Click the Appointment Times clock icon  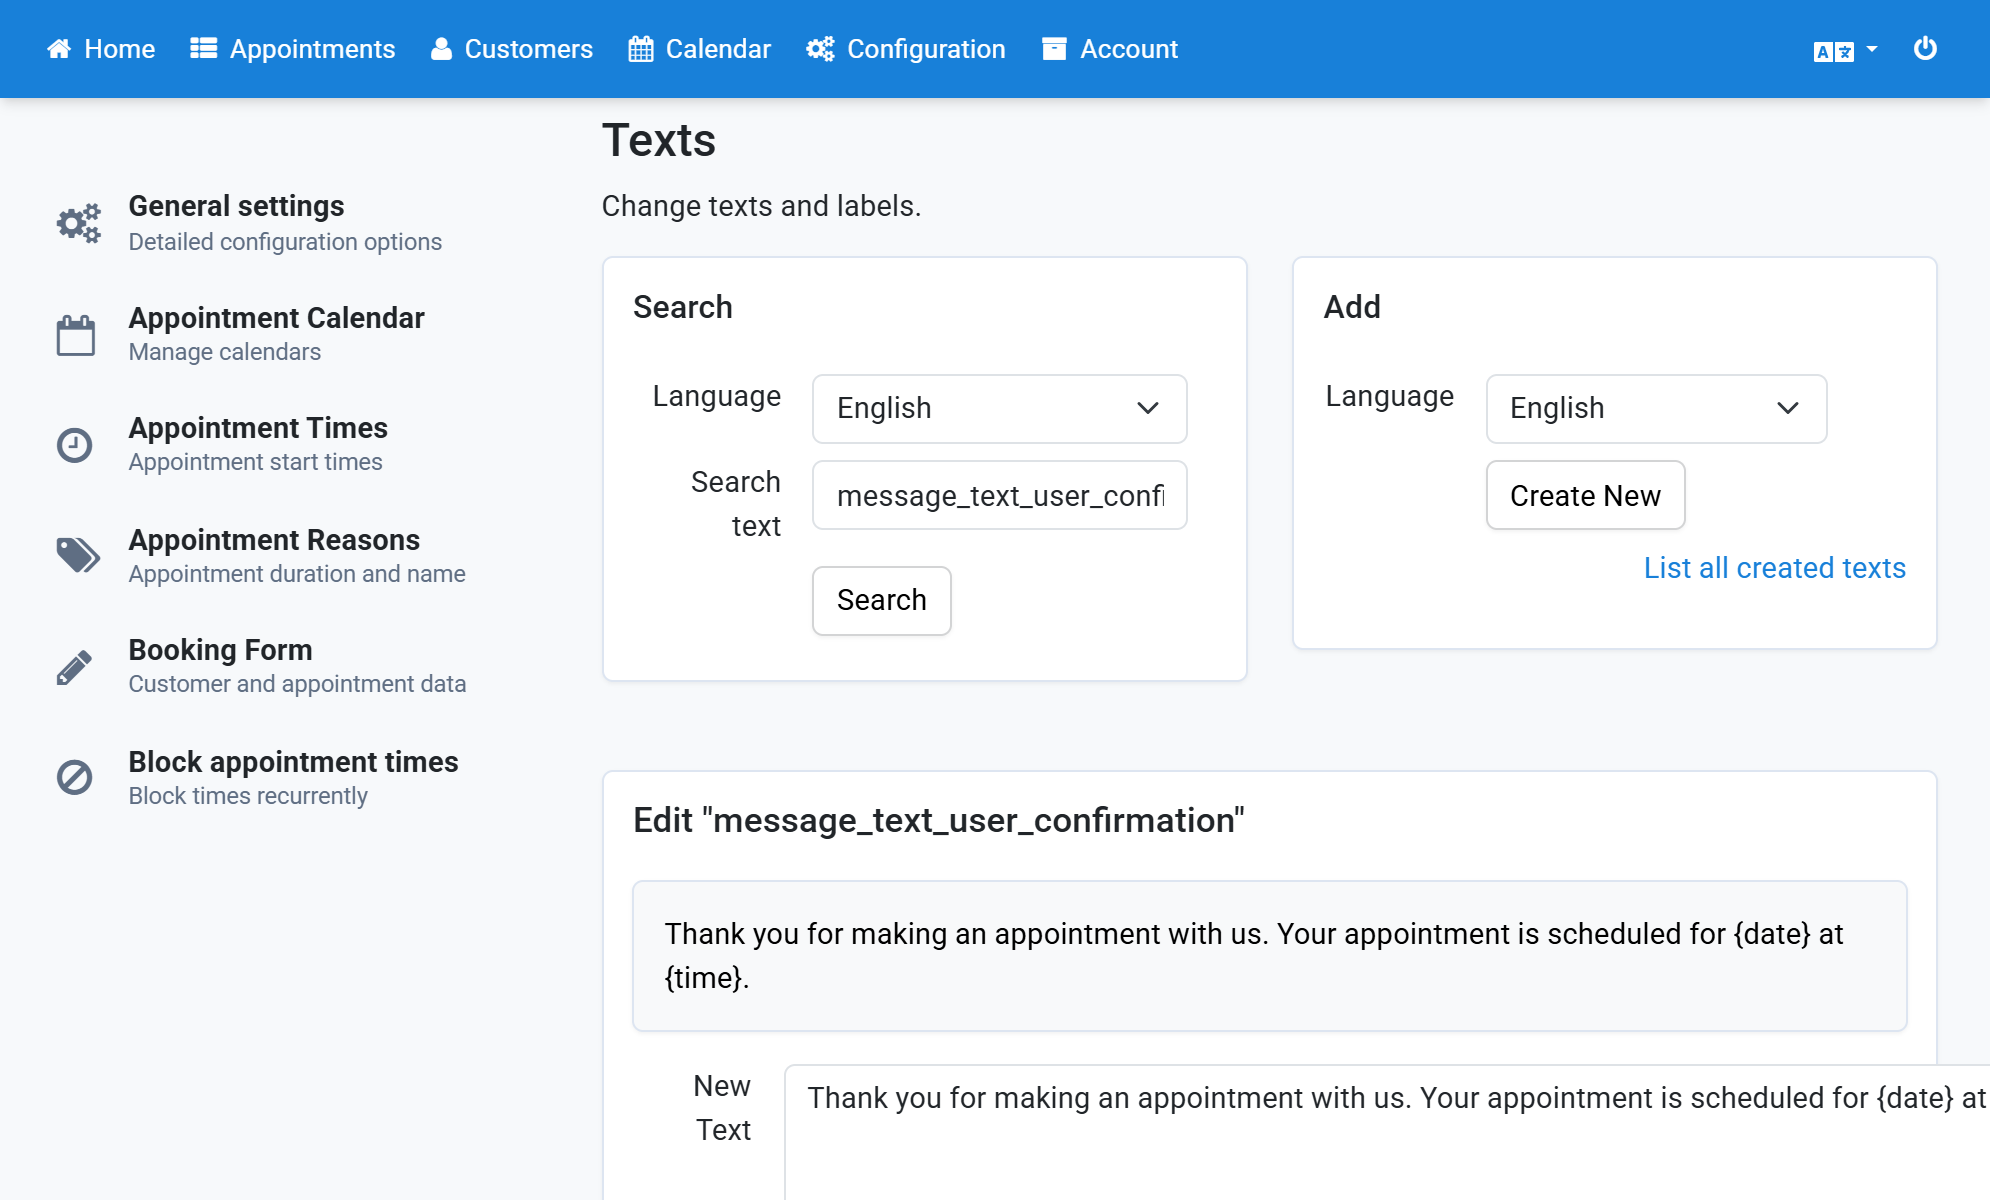point(74,445)
